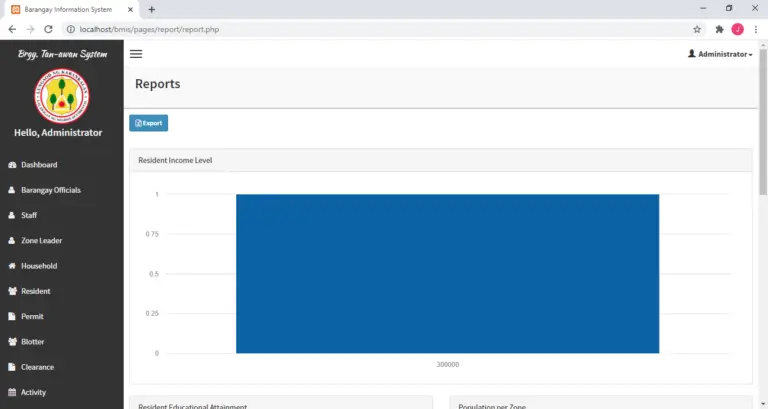Click the scrollbar down arrow
The width and height of the screenshot is (768, 409).
tap(763, 404)
